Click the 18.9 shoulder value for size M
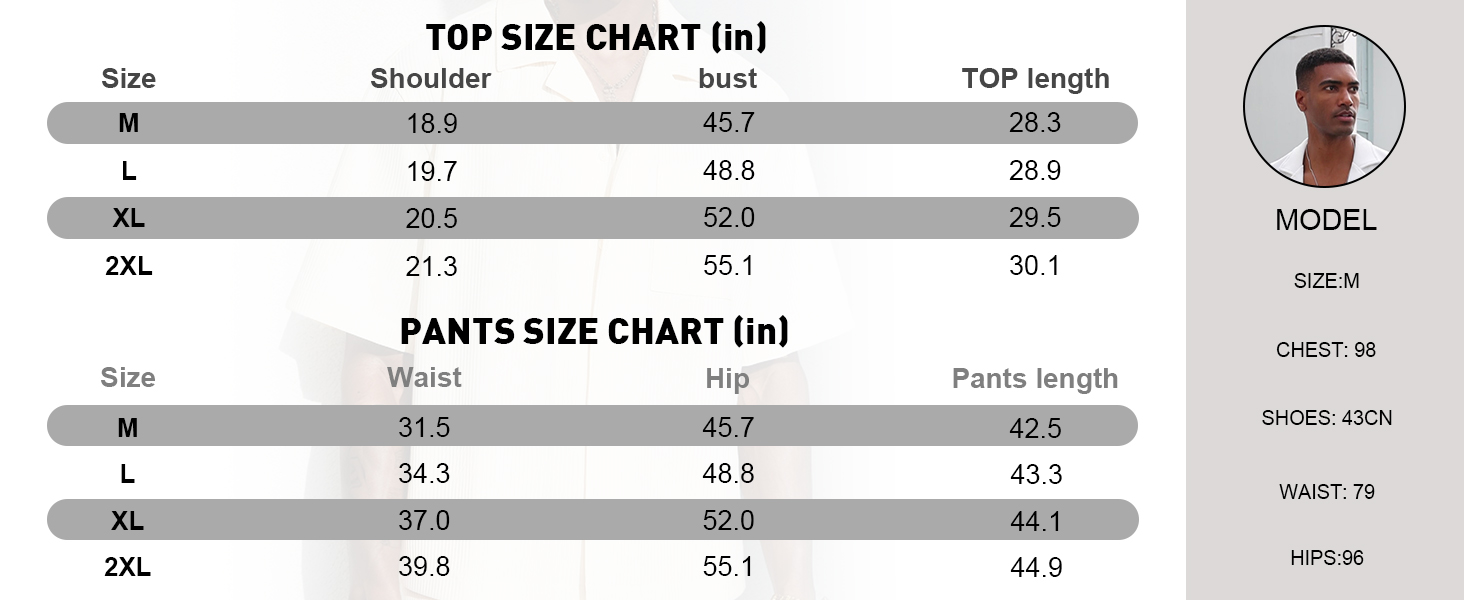Screen dimensions: 1464x600 tap(432, 124)
